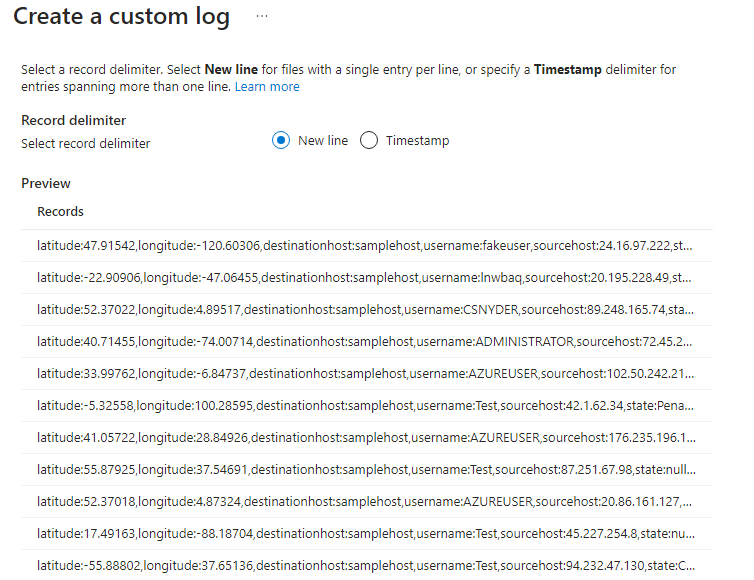Select record with sourcehost 20.86.161.127
This screenshot has height=580, width=754.
(367, 502)
